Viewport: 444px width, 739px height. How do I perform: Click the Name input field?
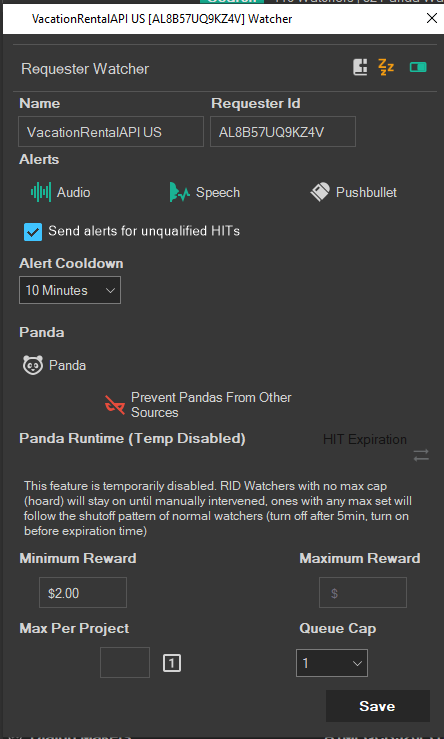coord(111,131)
